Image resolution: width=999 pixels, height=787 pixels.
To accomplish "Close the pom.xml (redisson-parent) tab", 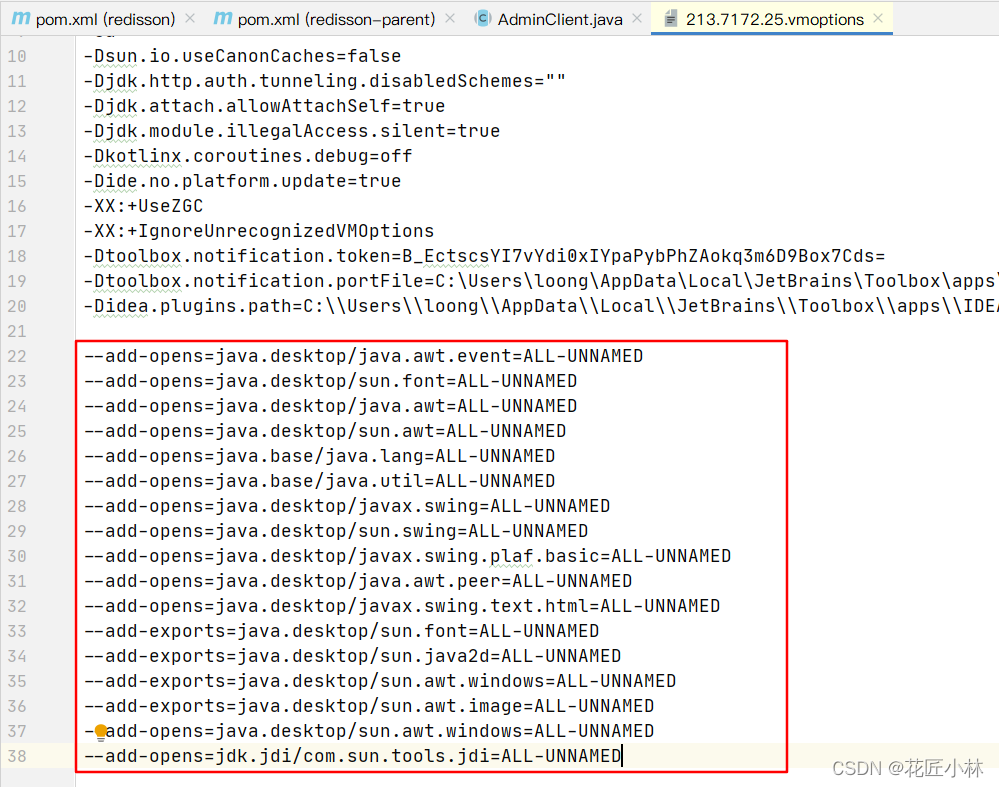I will [450, 19].
